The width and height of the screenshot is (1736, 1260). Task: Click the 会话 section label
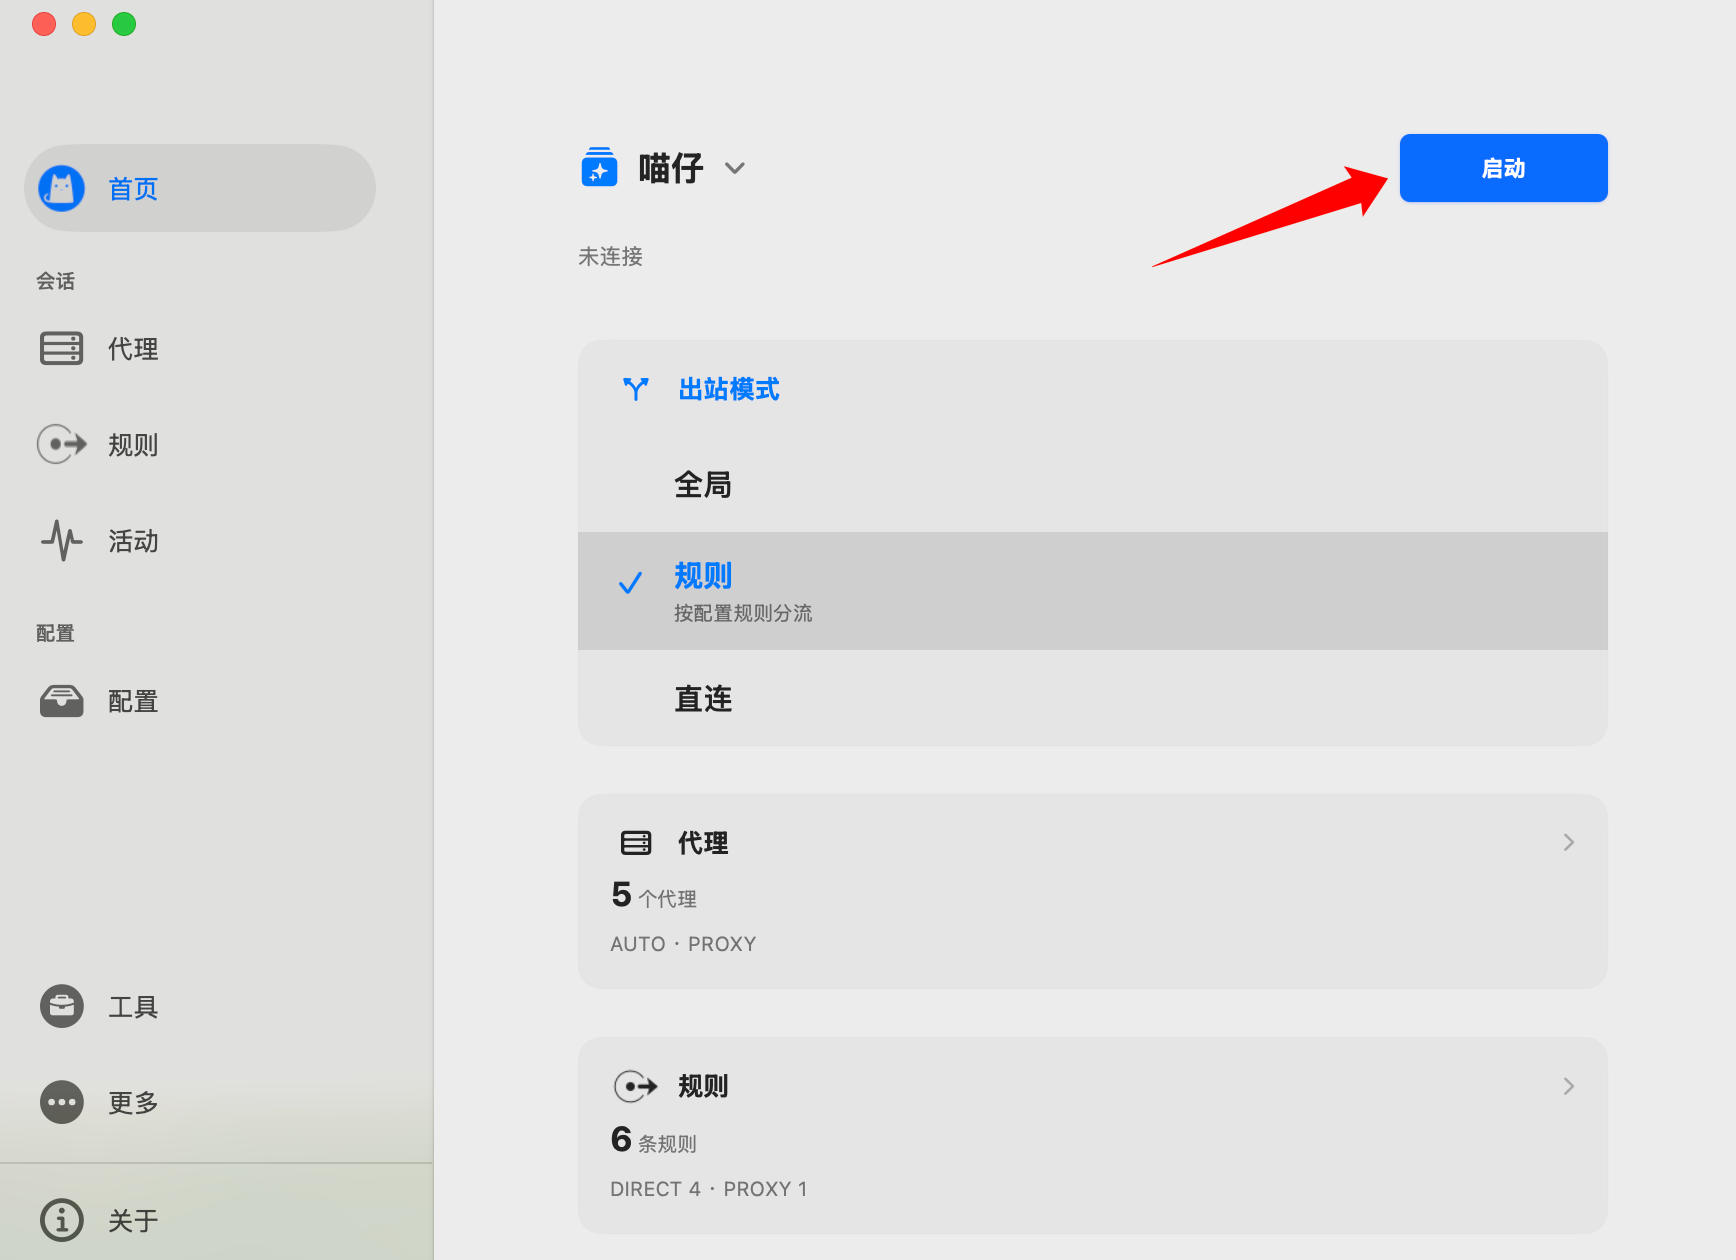pyautogui.click(x=55, y=281)
